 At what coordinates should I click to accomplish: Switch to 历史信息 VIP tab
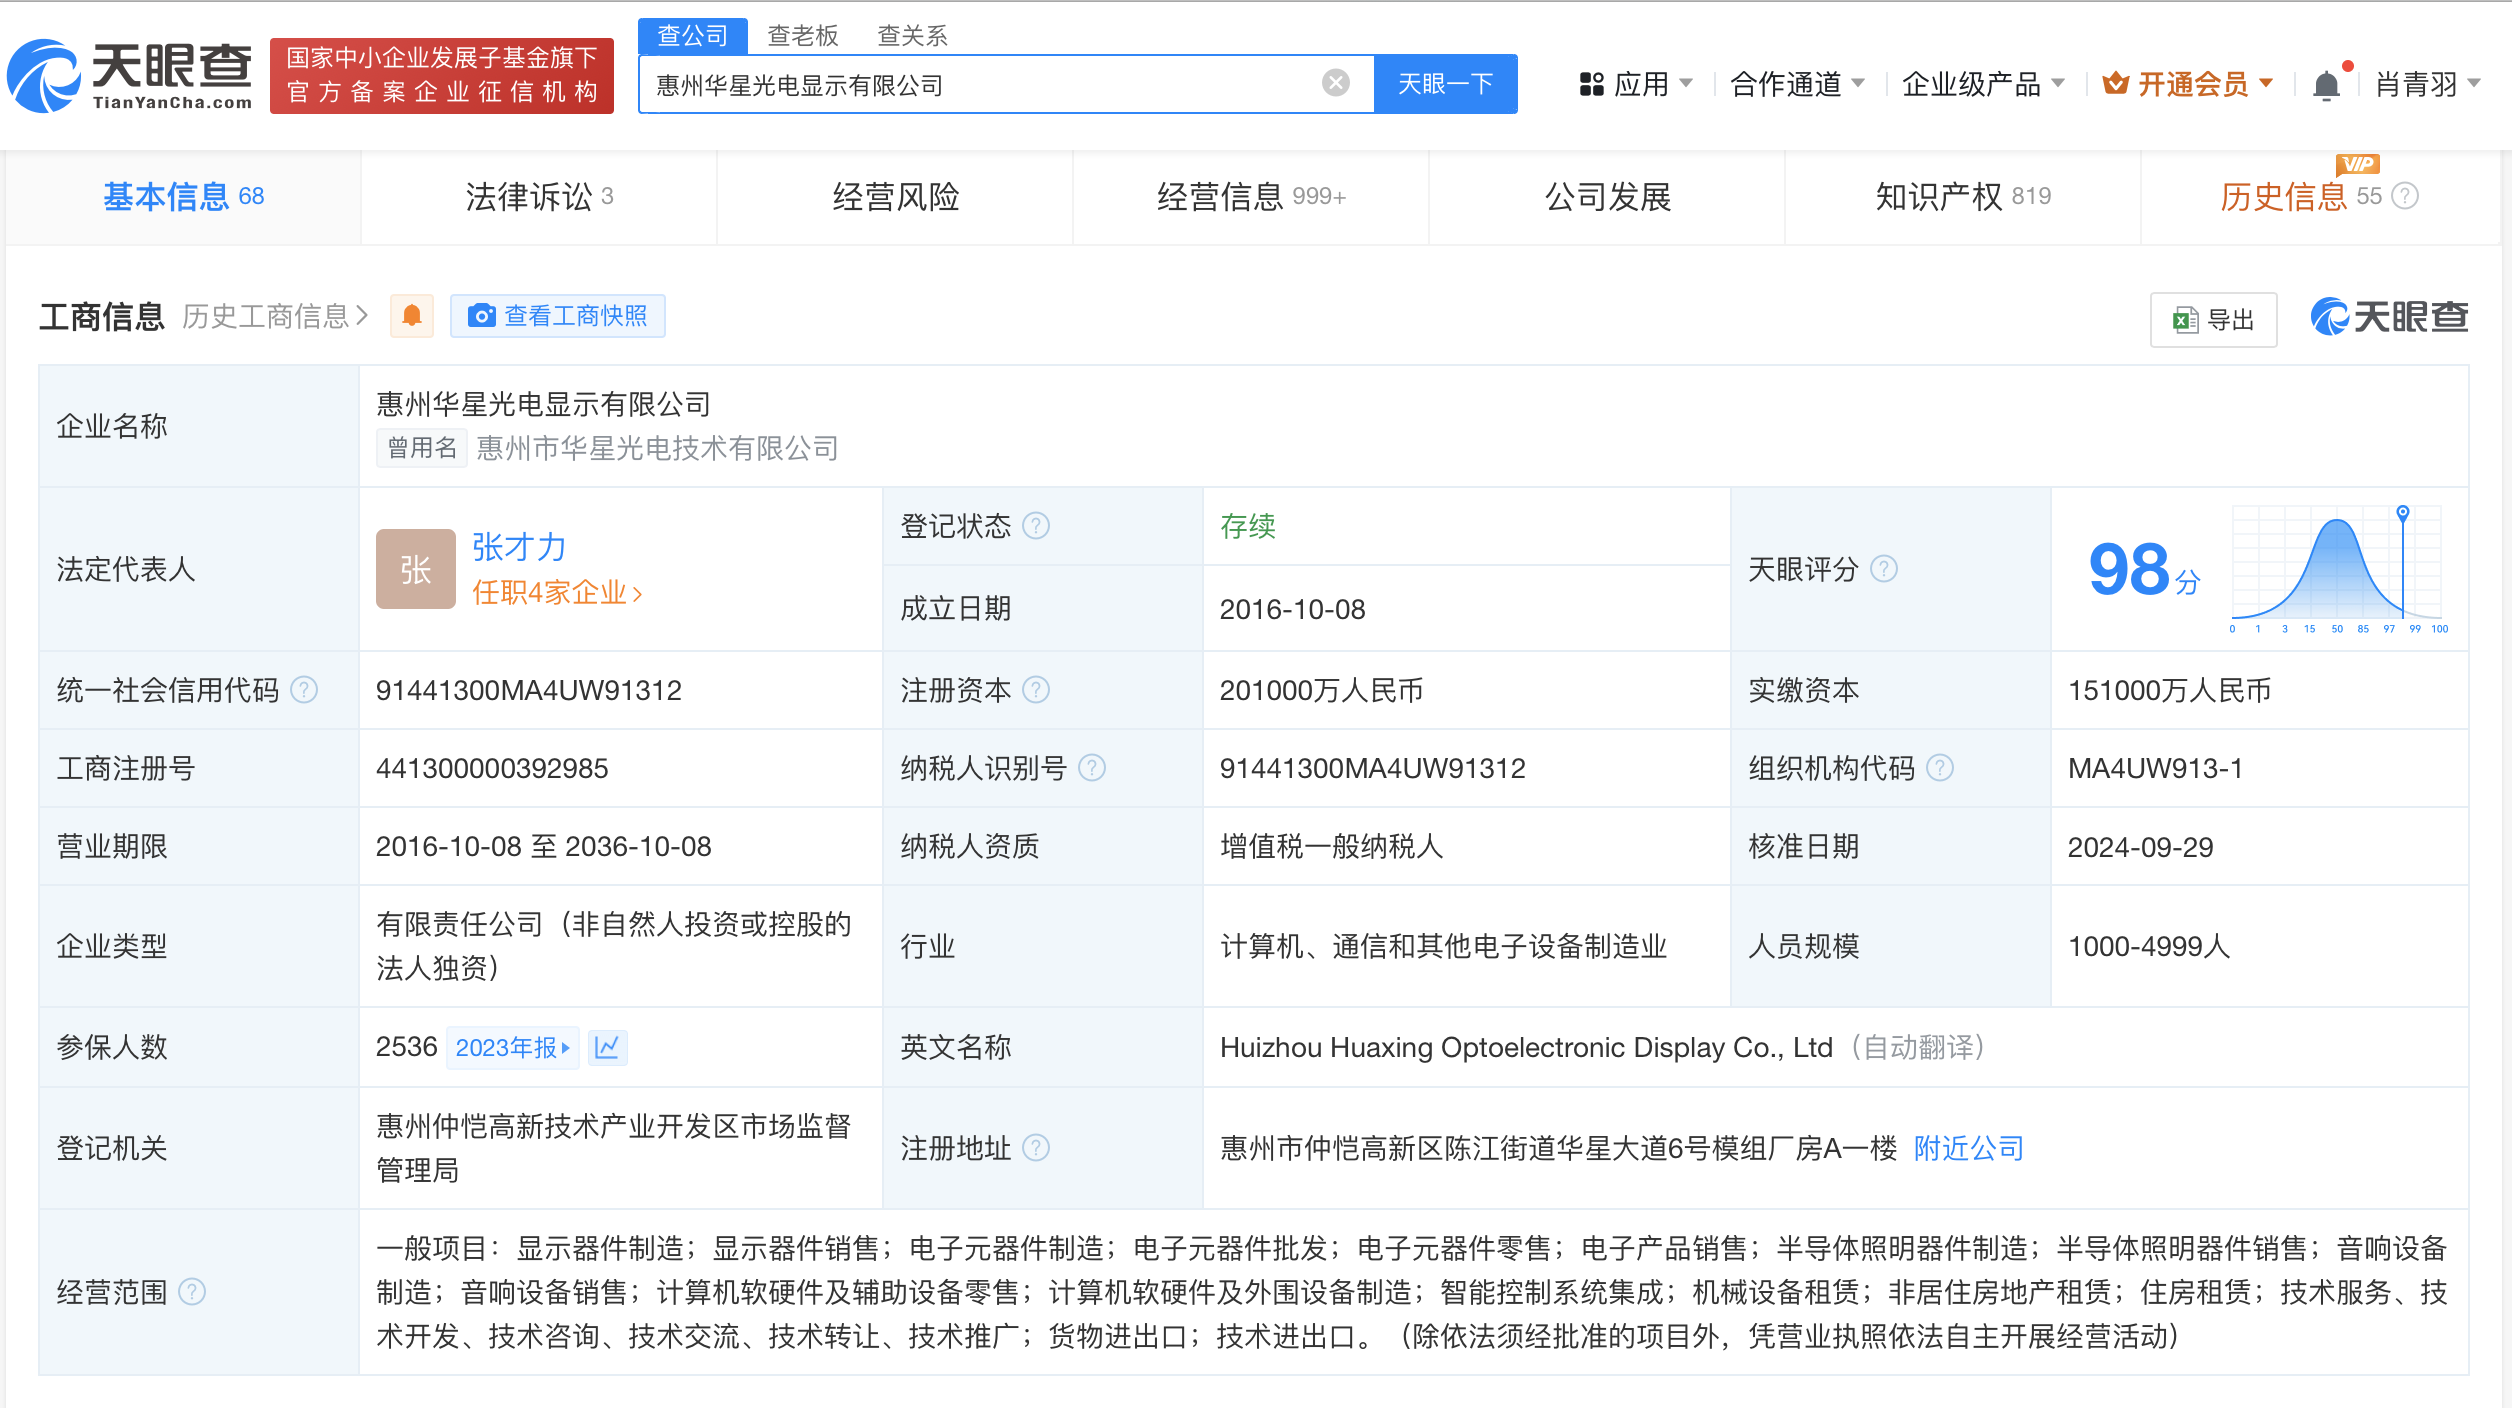click(x=2319, y=196)
